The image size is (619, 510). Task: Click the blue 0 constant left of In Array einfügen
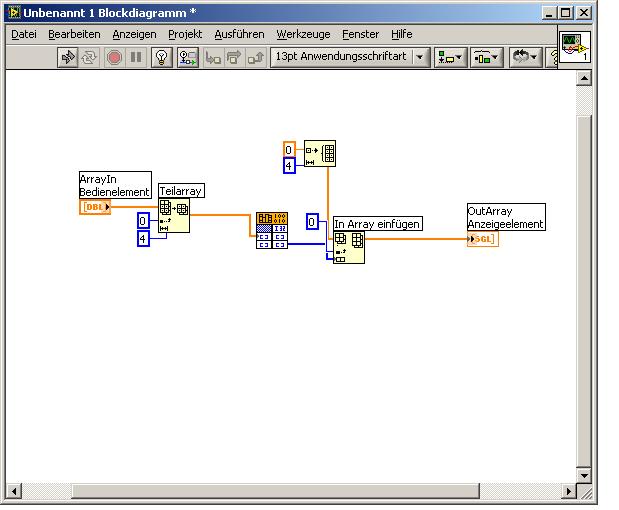tap(312, 222)
